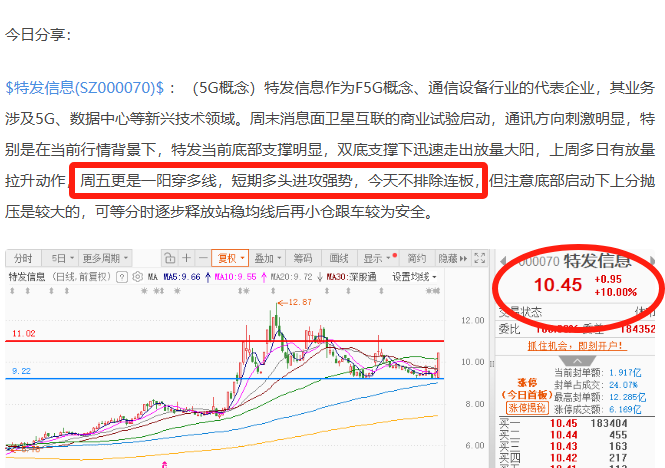Select 买三 bid price 10.43
The height and width of the screenshot is (468, 665).
tap(564, 446)
